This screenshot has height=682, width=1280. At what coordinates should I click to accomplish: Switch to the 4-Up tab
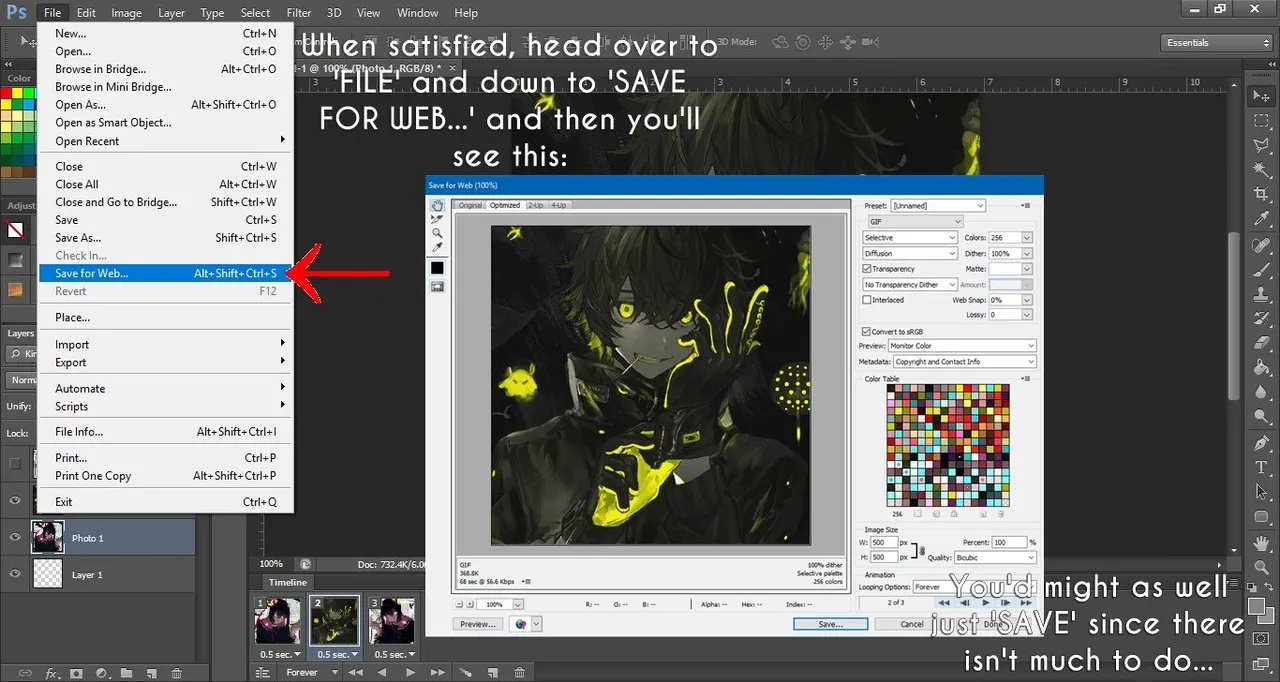click(x=558, y=205)
